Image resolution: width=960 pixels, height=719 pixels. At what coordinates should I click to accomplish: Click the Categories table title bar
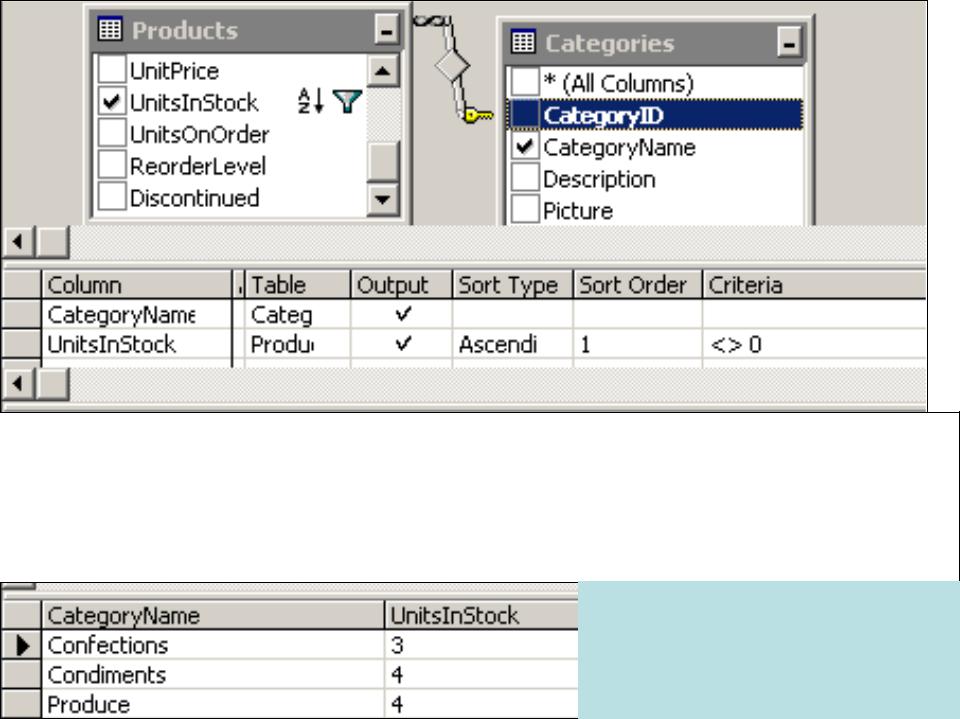[x=654, y=43]
